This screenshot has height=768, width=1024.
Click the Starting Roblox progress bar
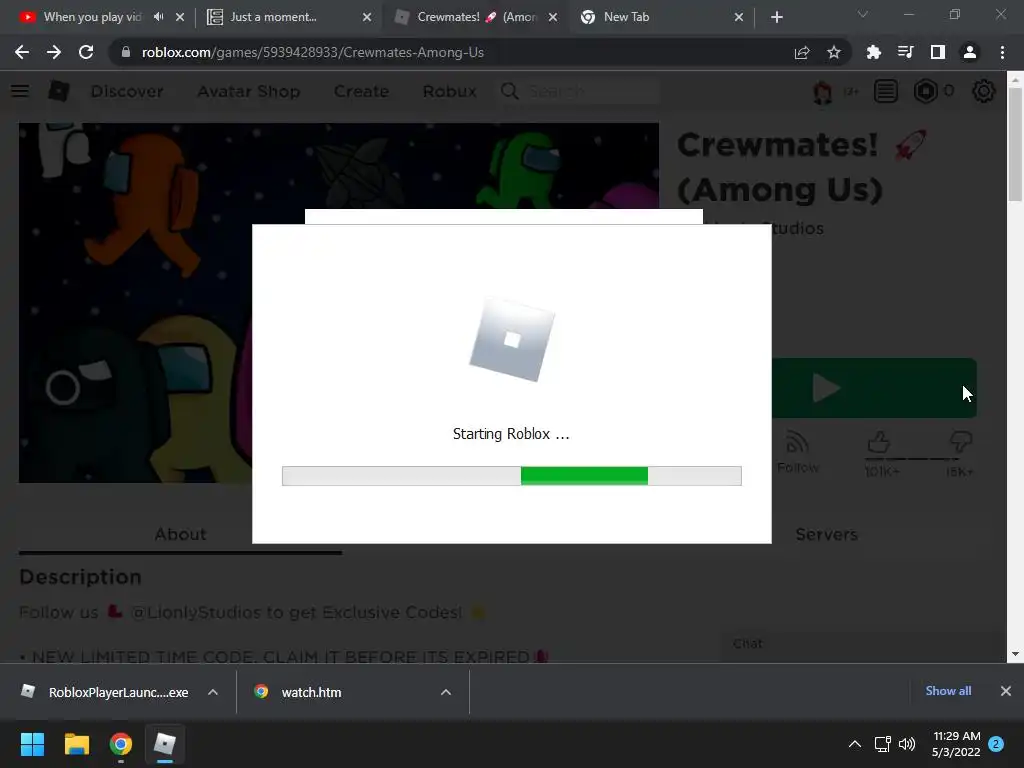pos(511,476)
